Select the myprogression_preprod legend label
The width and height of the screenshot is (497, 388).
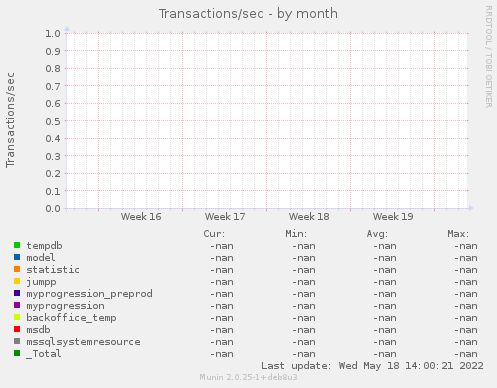[x=89, y=294]
